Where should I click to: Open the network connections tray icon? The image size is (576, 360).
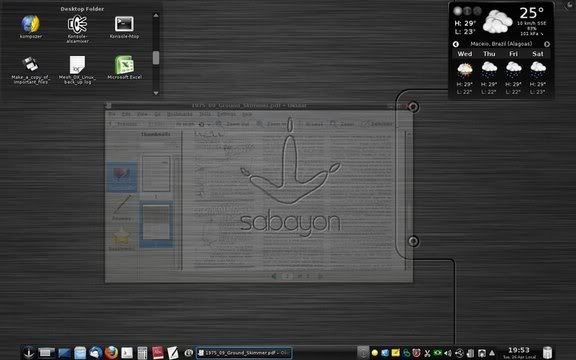click(x=460, y=353)
